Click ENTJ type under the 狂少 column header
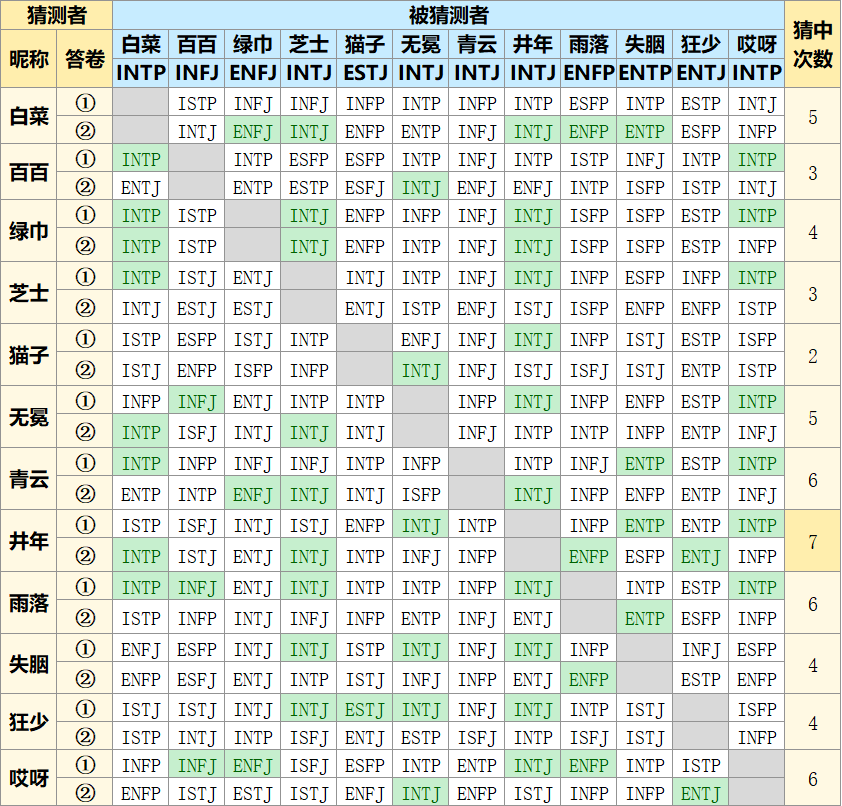The height and width of the screenshot is (806, 842). point(701,73)
